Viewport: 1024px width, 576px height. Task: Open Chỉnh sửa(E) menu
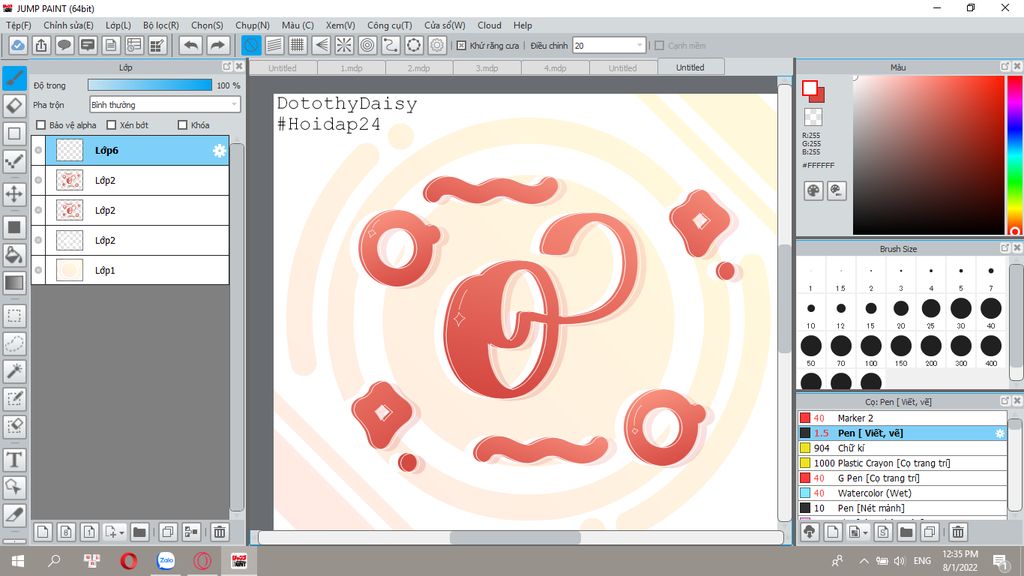coord(68,25)
